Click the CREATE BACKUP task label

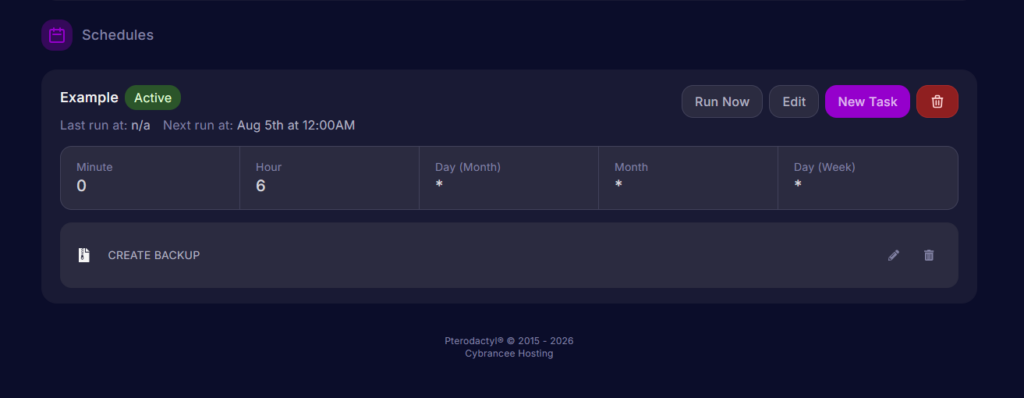coord(154,256)
